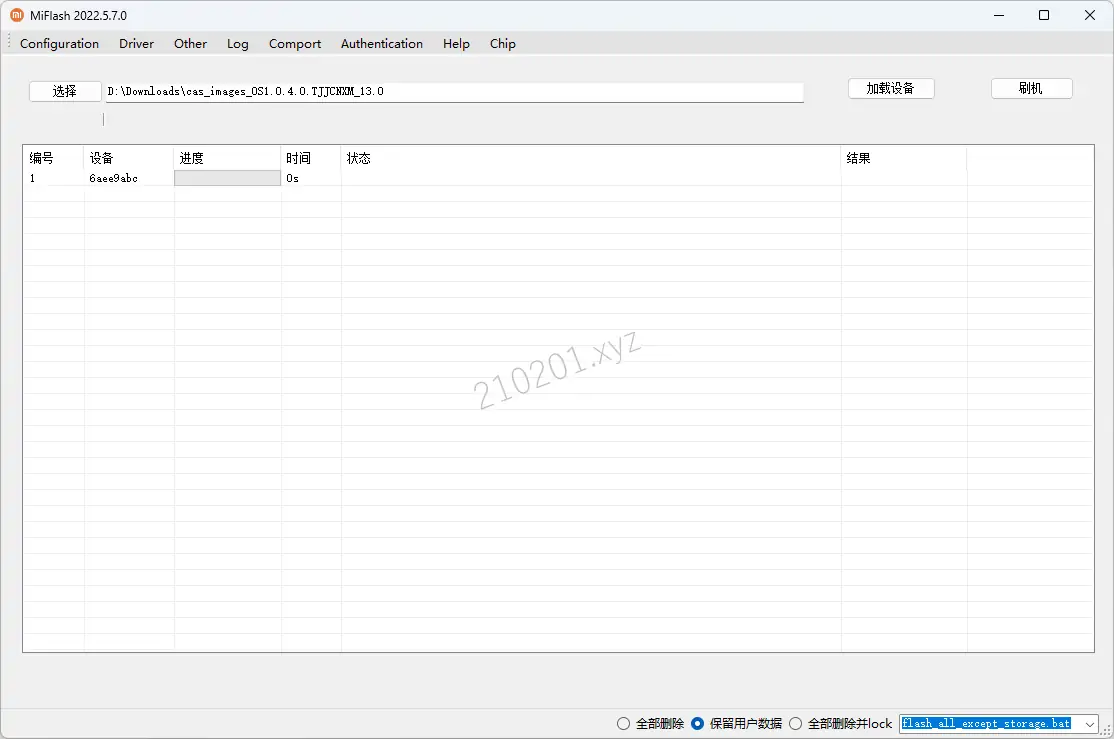Click the 编号 column header
The width and height of the screenshot is (1114, 739).
(x=53, y=158)
